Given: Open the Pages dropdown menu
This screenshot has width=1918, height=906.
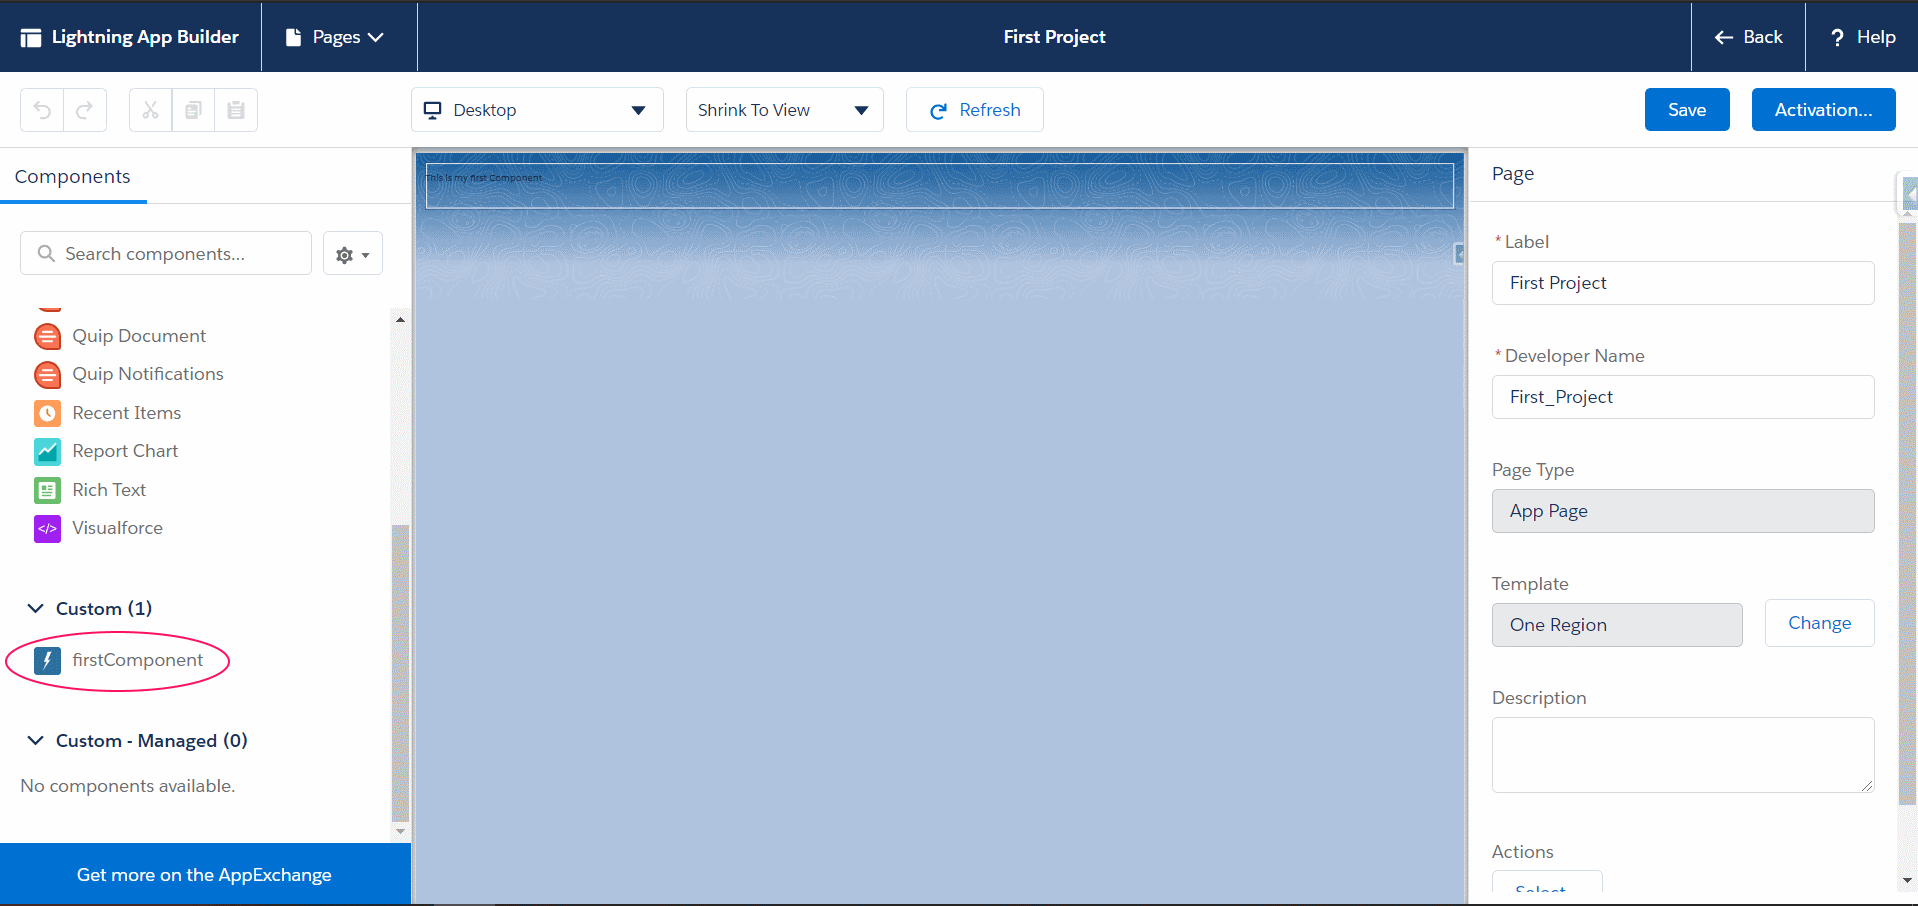Looking at the screenshot, I should [335, 37].
